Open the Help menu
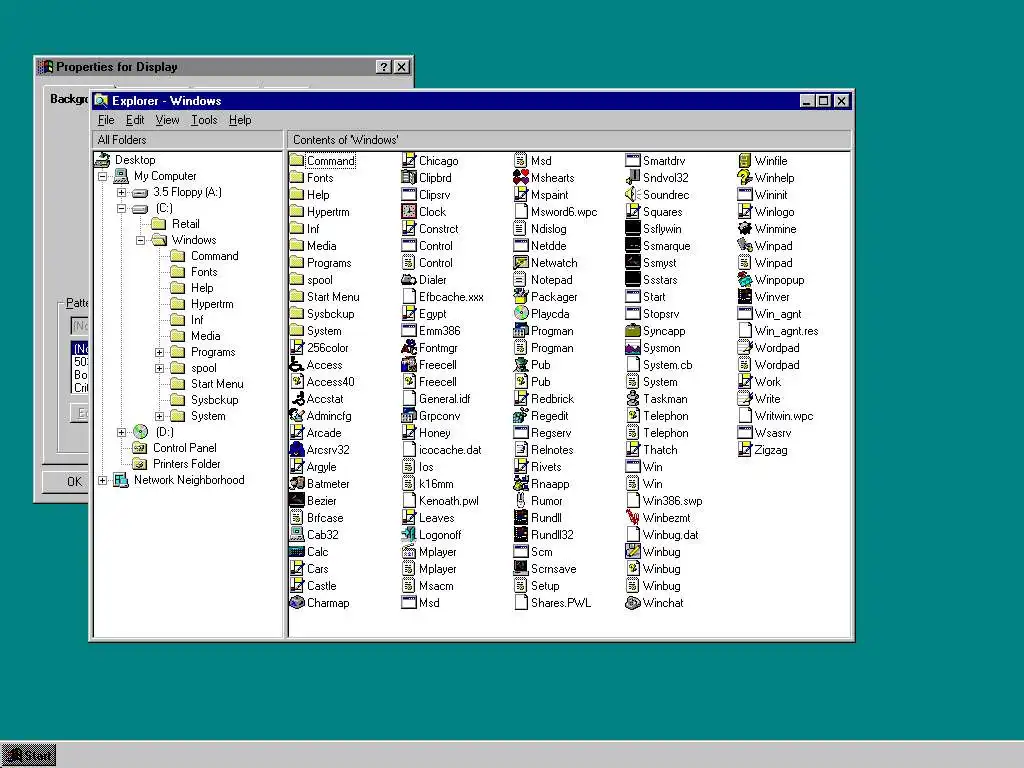 (240, 120)
